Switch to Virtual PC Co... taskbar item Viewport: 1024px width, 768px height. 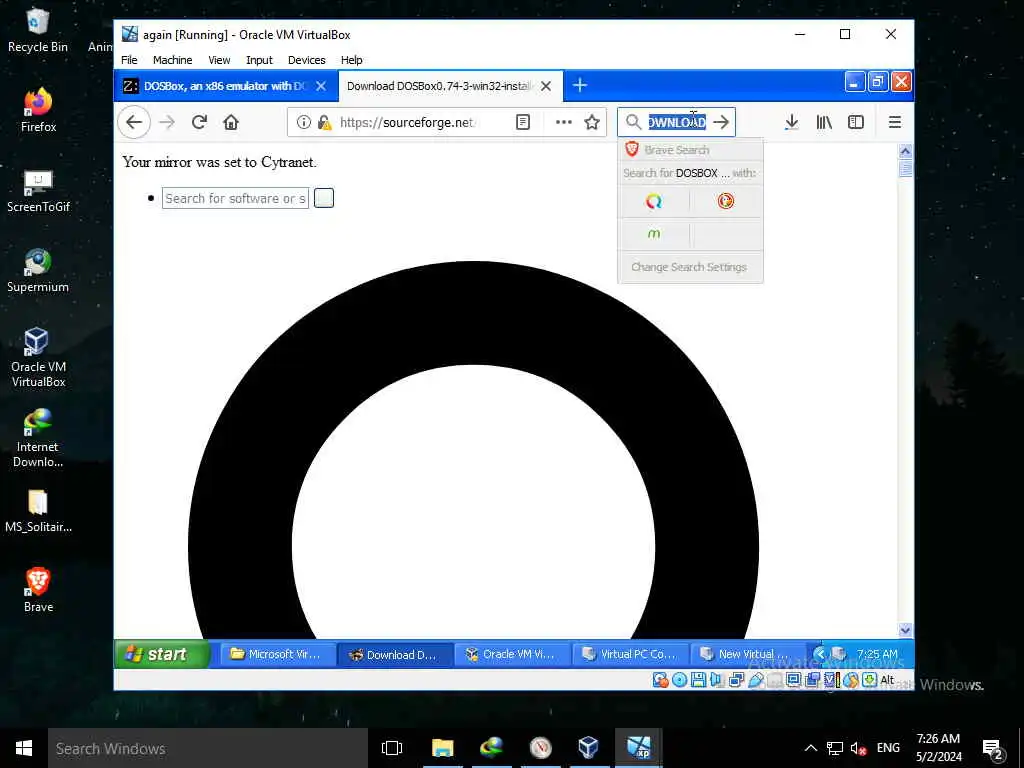pyautogui.click(x=630, y=654)
